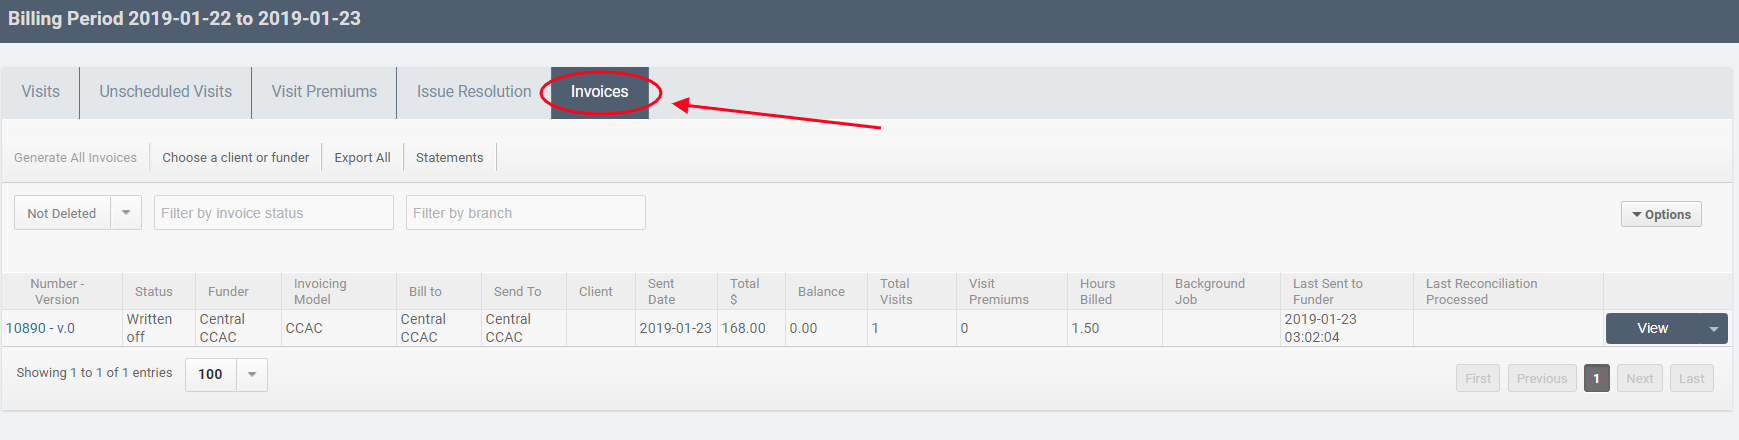The width and height of the screenshot is (1739, 440).
Task: Go to Issue Resolution tab
Action: 473,92
